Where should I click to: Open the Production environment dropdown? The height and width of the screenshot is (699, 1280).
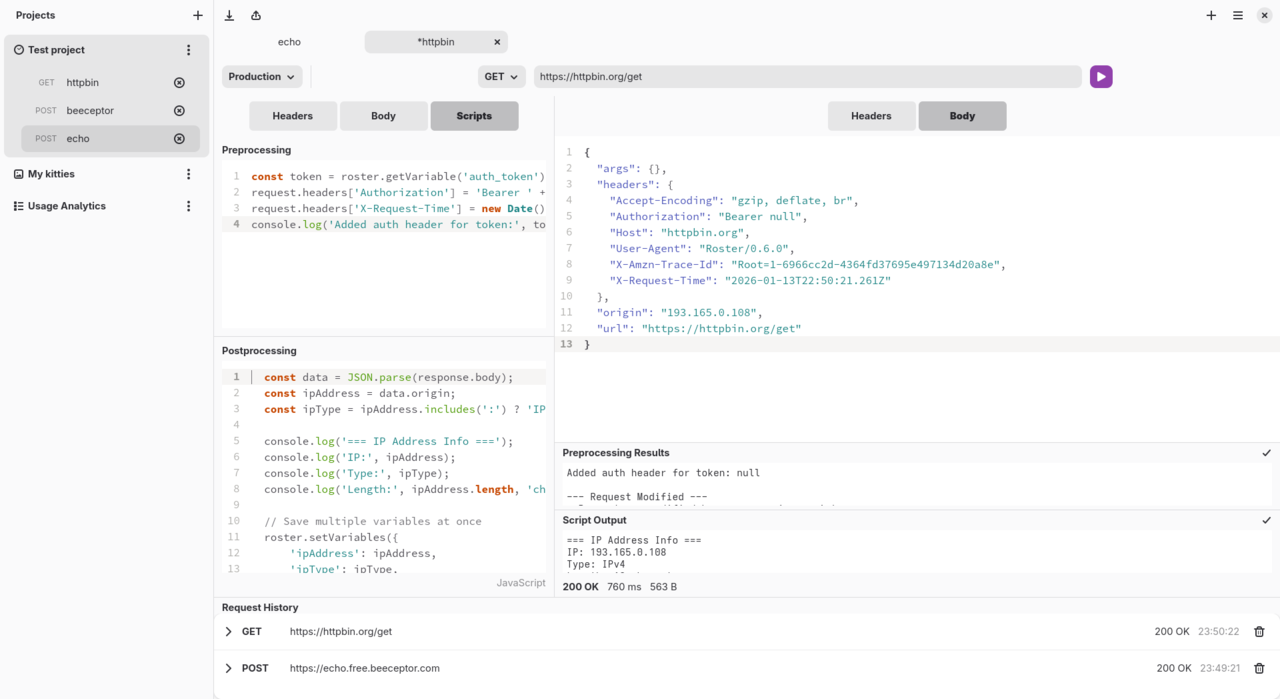pos(261,76)
